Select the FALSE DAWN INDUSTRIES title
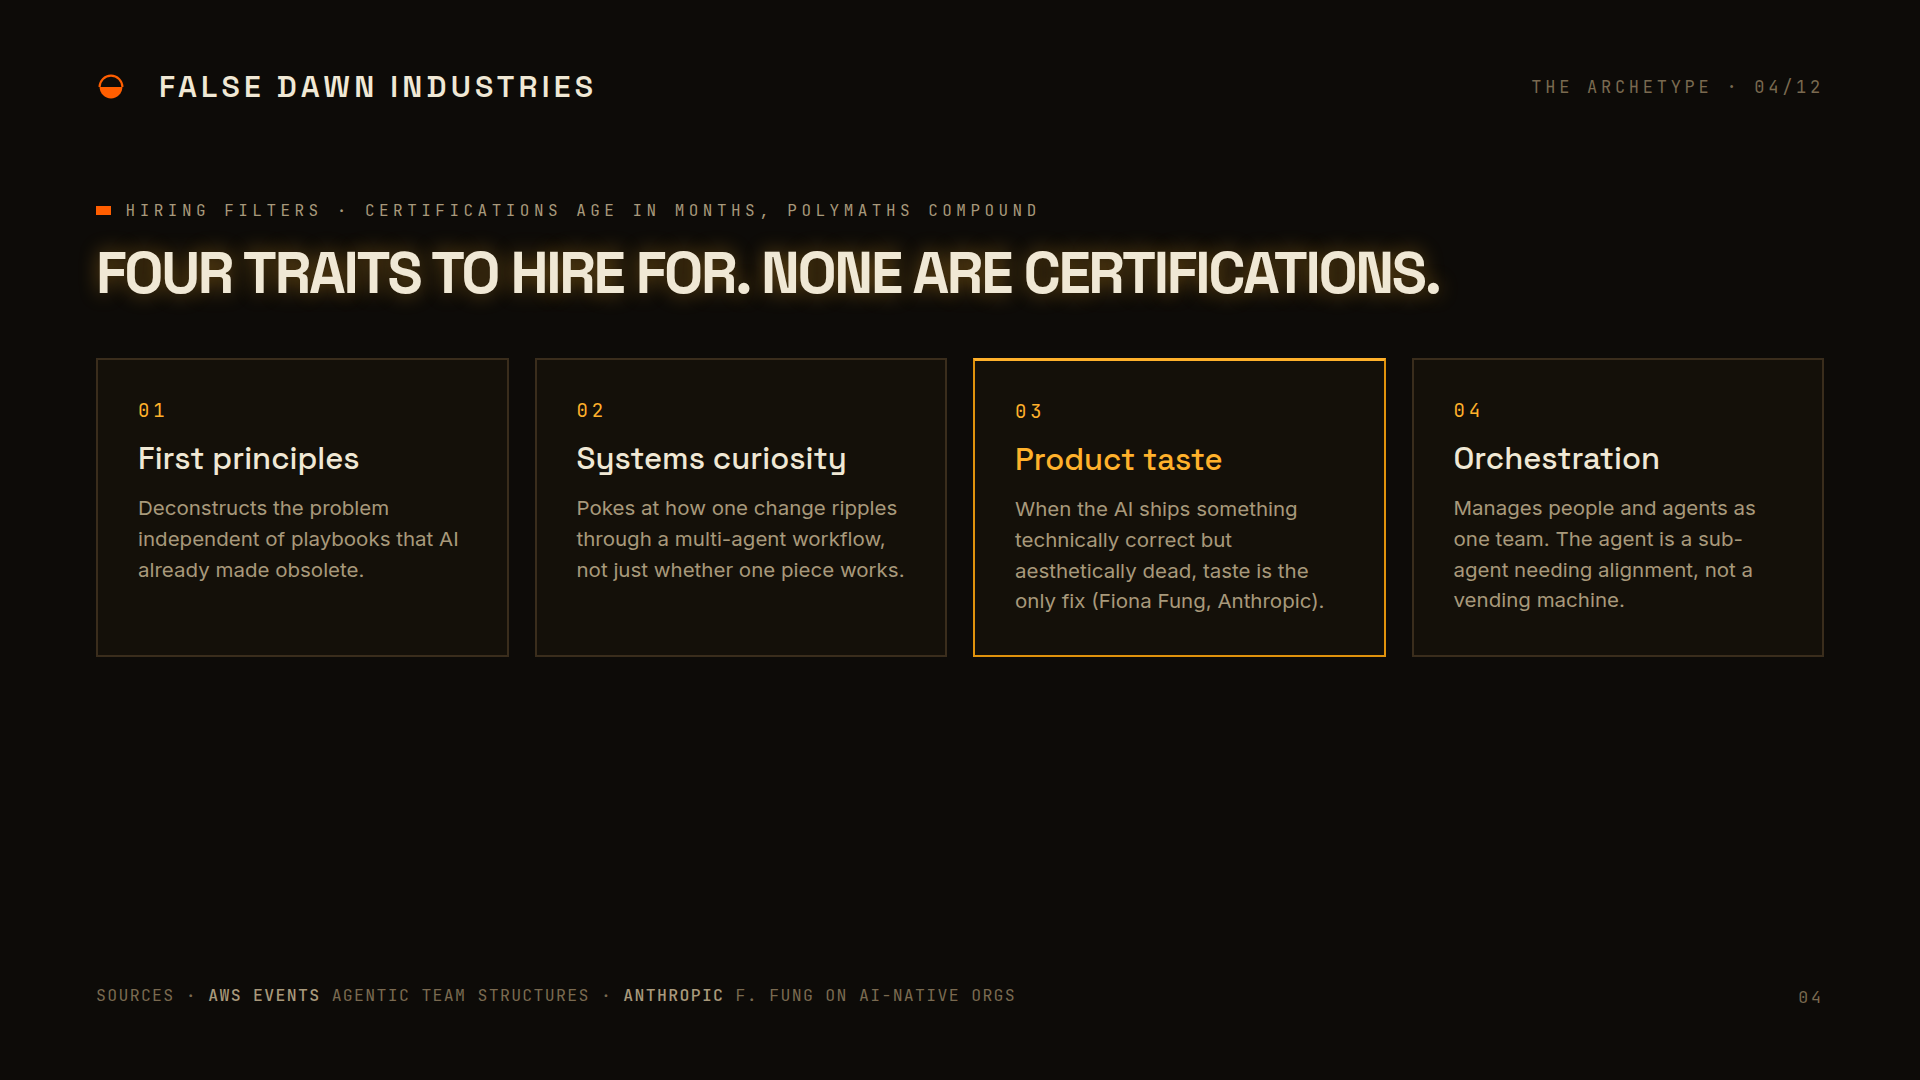 click(x=377, y=87)
